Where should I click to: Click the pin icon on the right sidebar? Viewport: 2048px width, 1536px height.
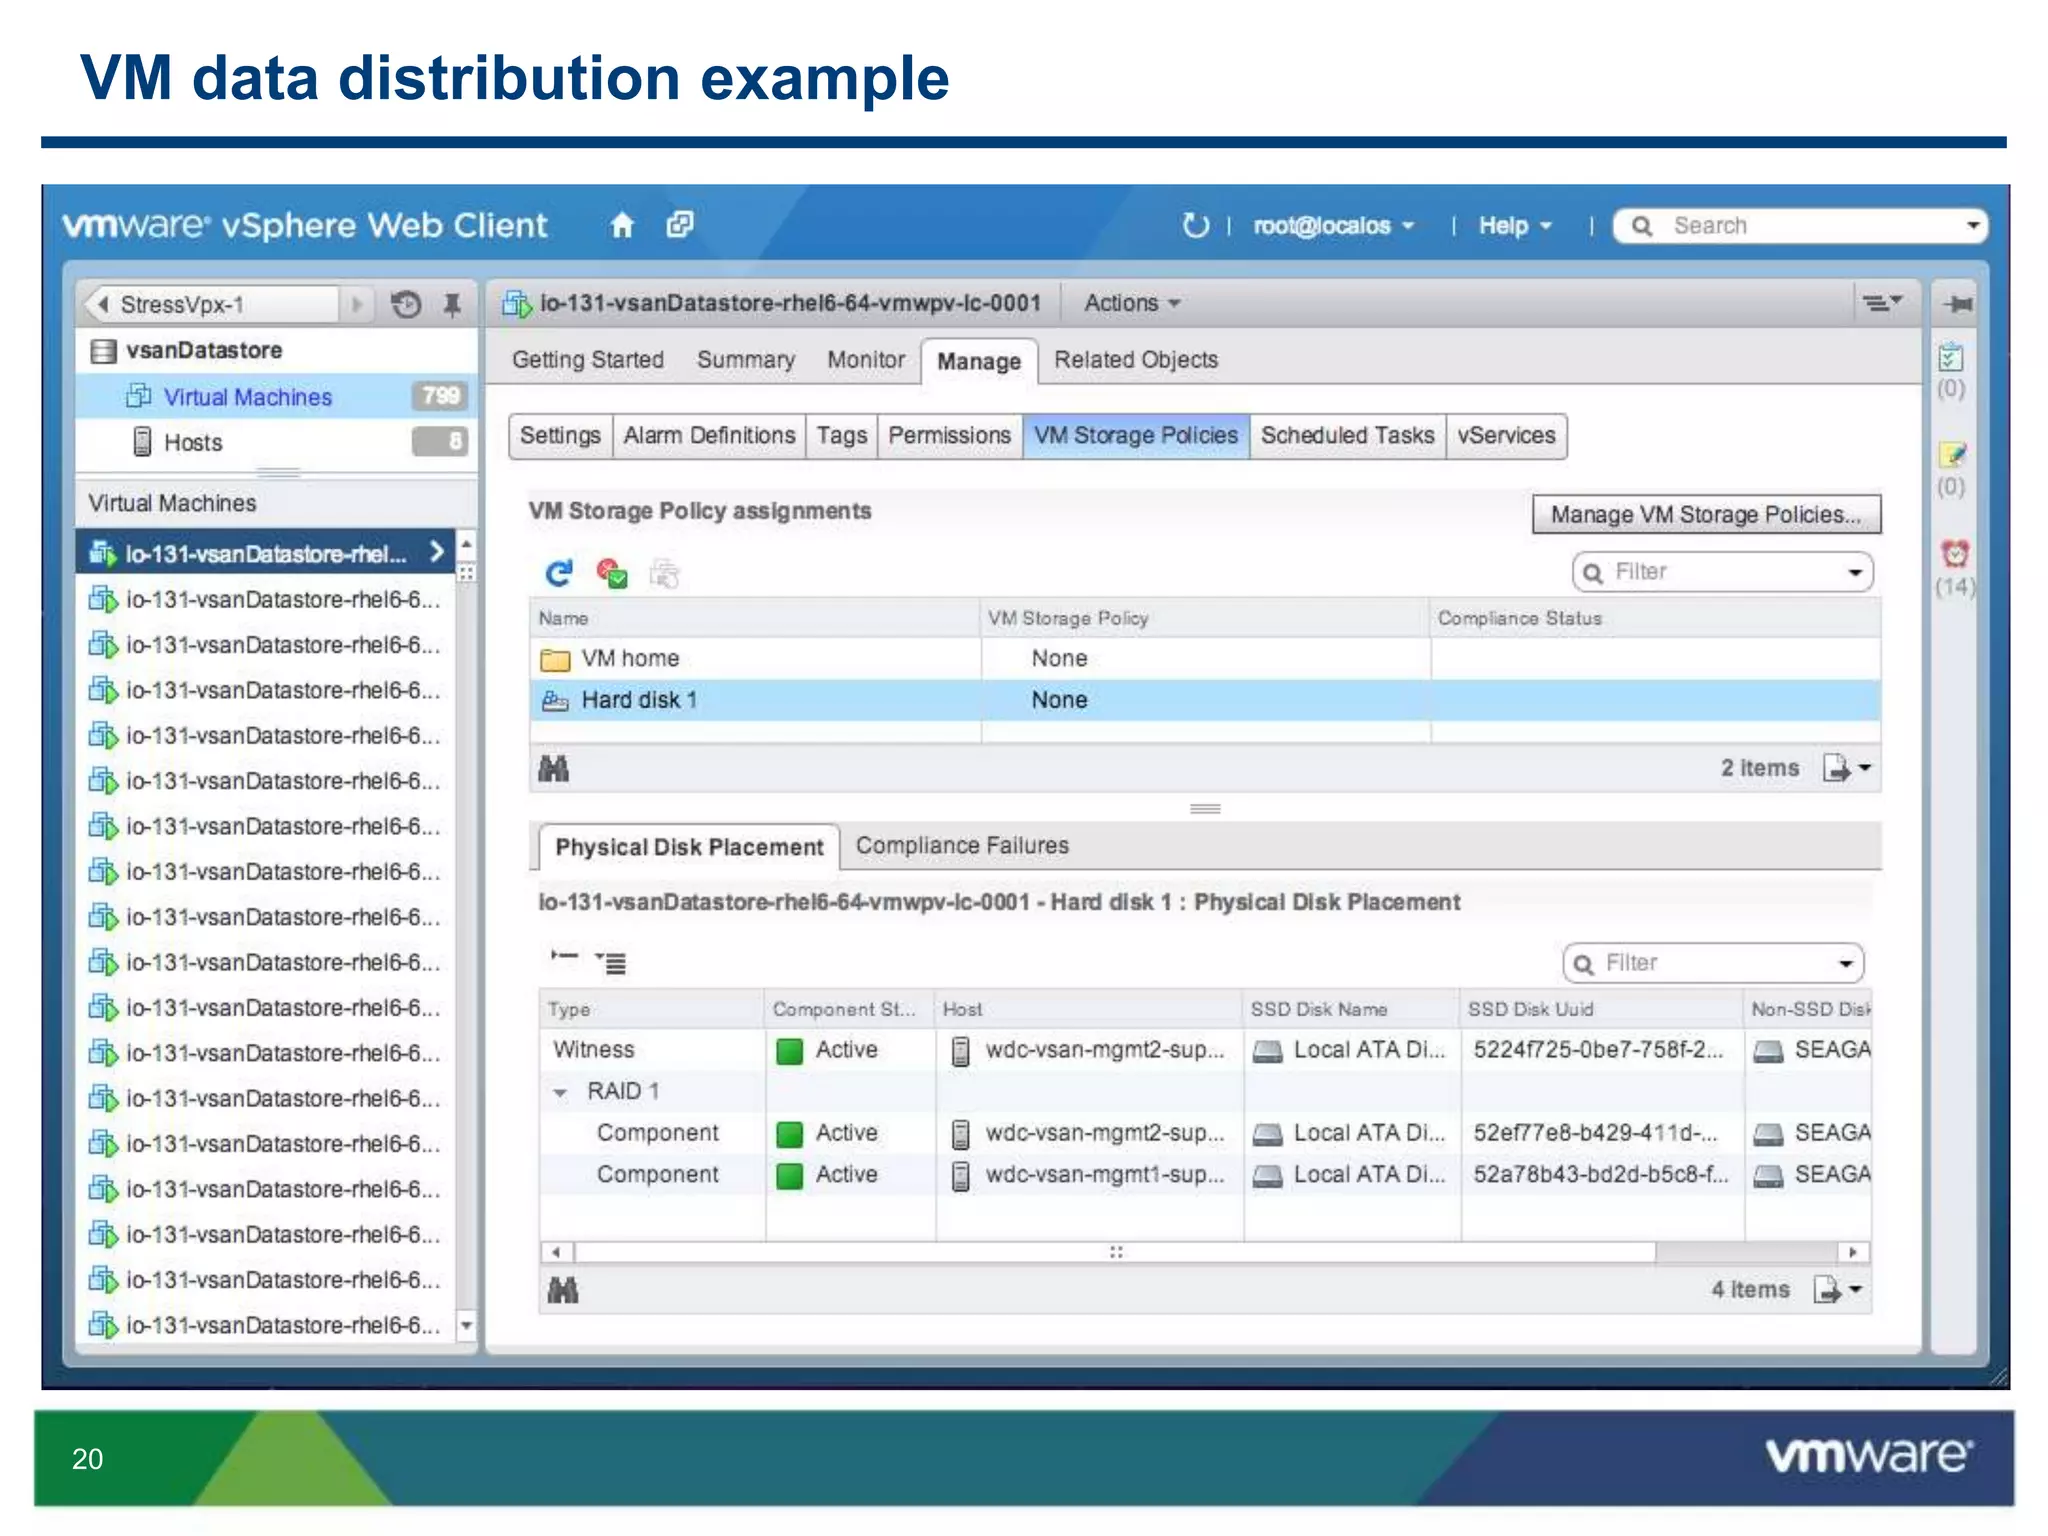point(1958,304)
